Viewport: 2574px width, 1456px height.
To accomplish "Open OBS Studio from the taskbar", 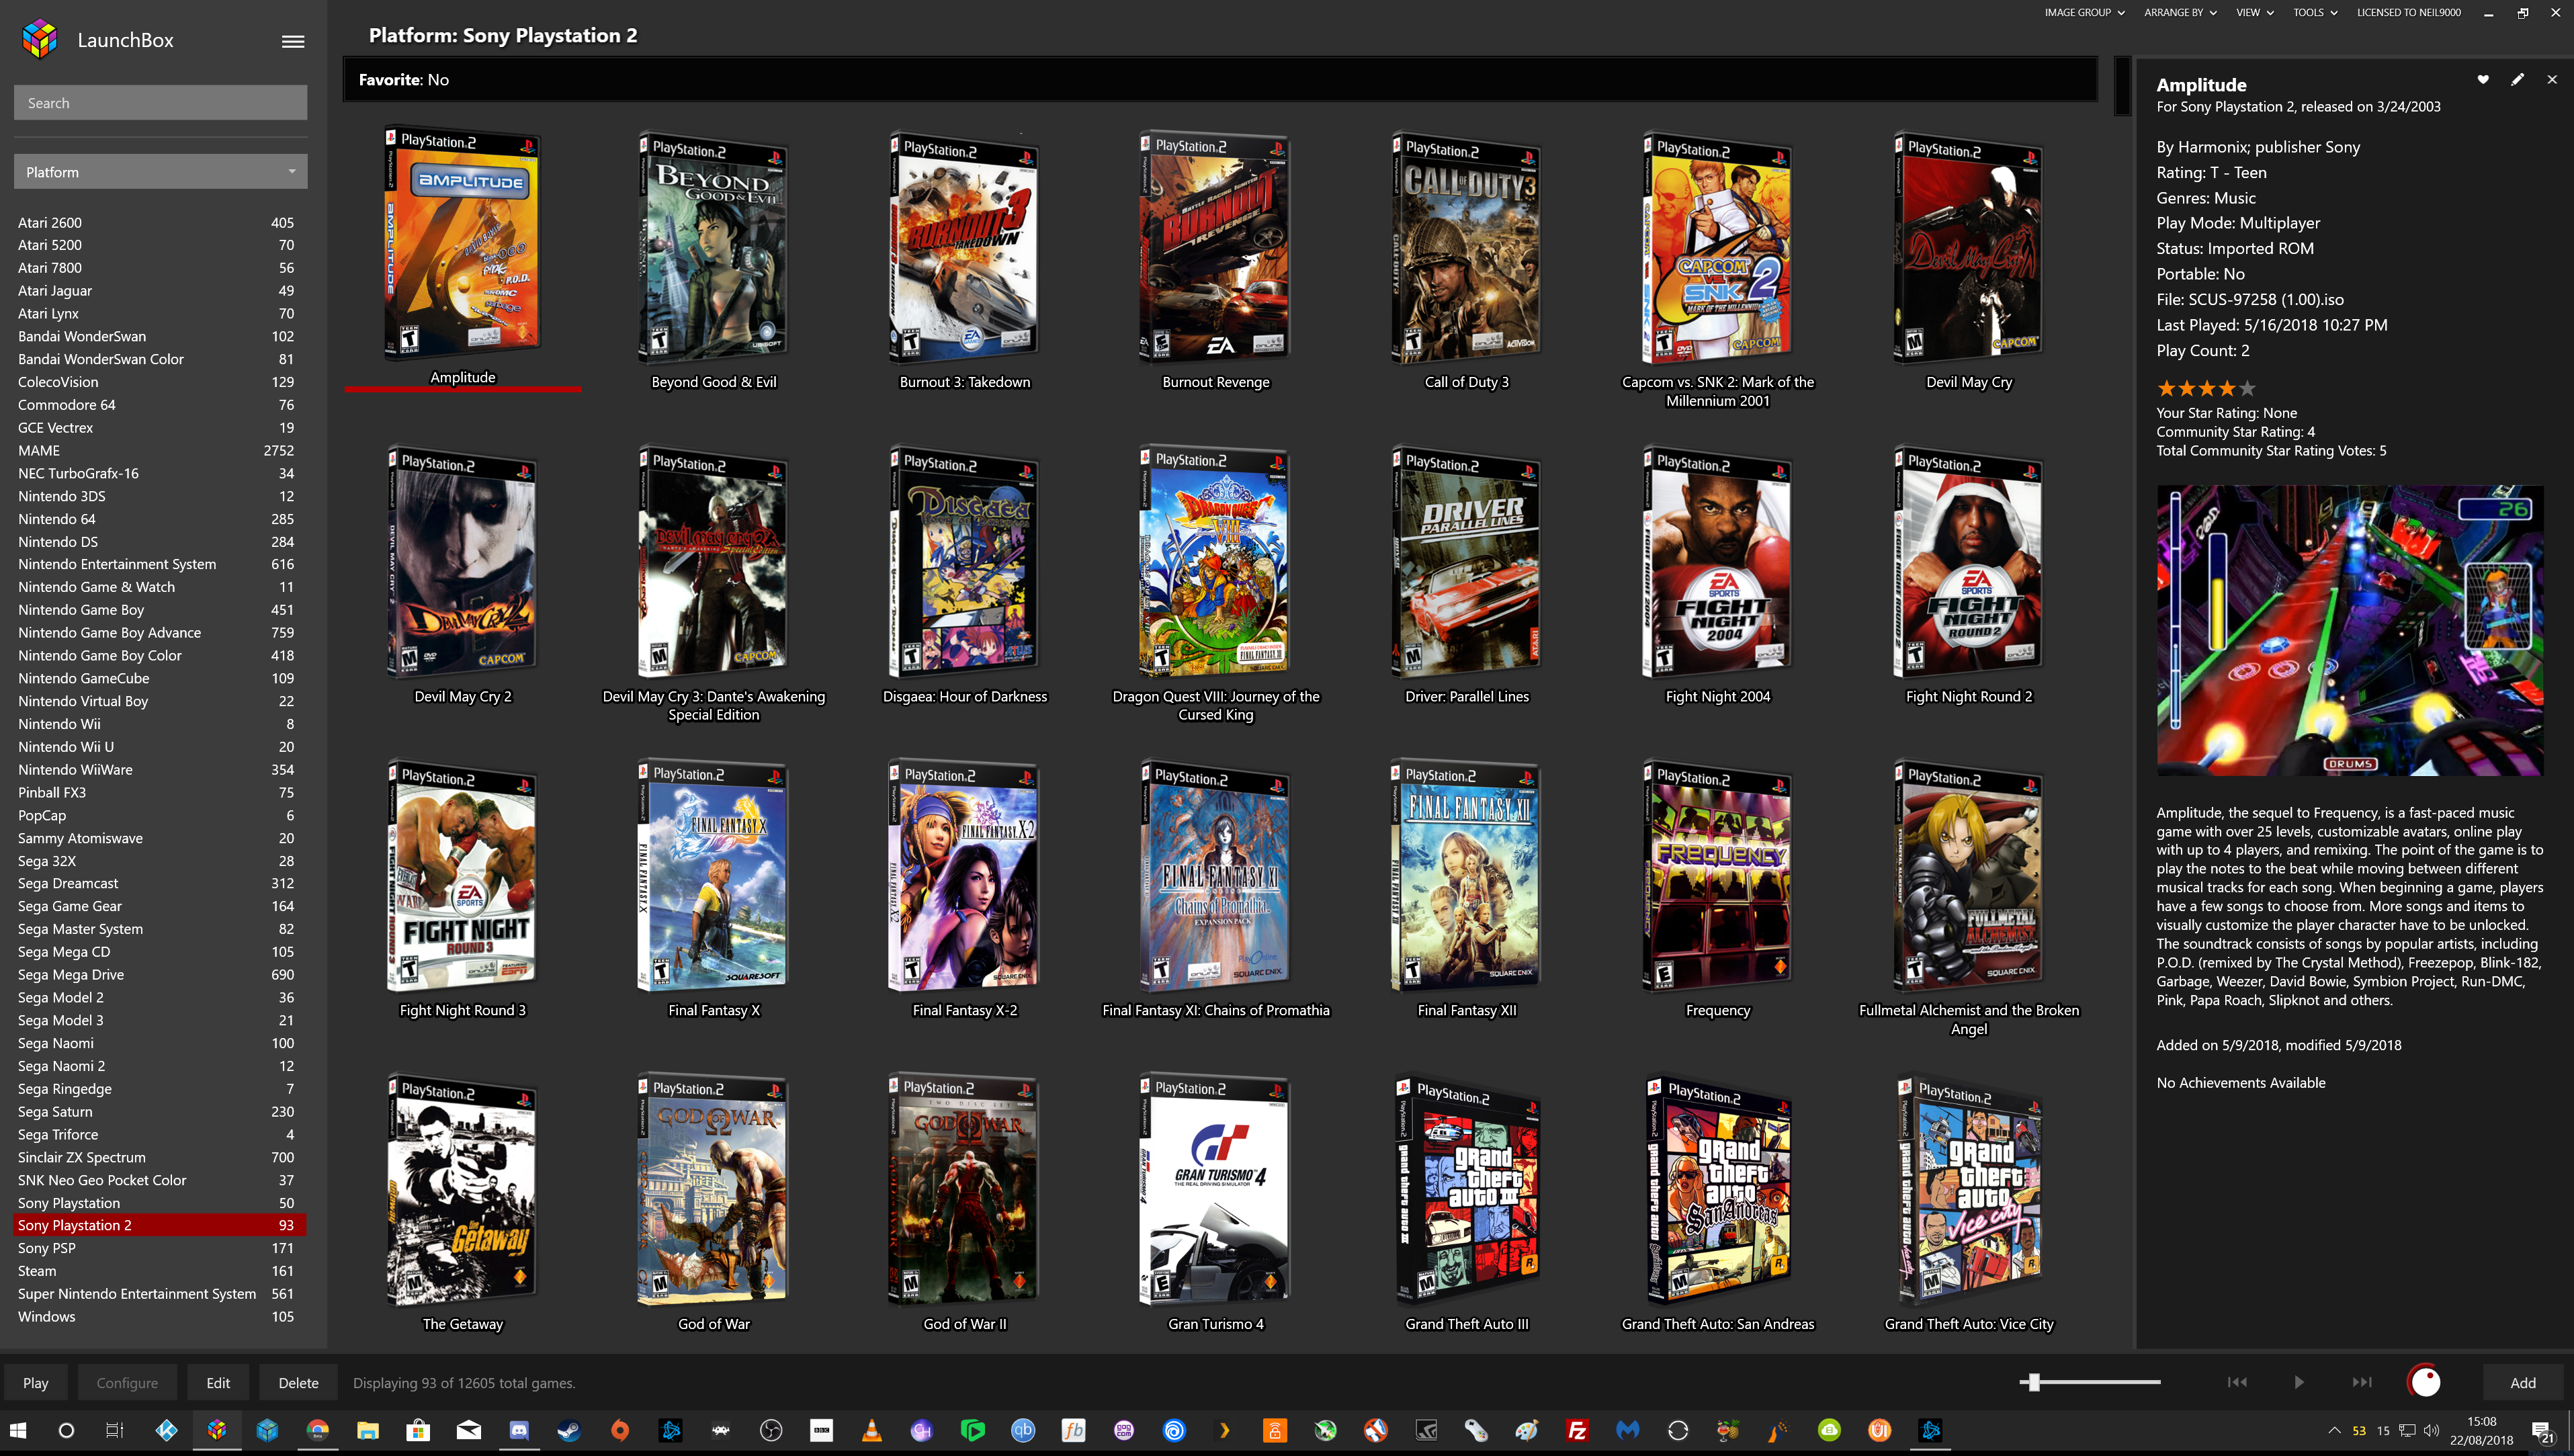I will coord(771,1430).
